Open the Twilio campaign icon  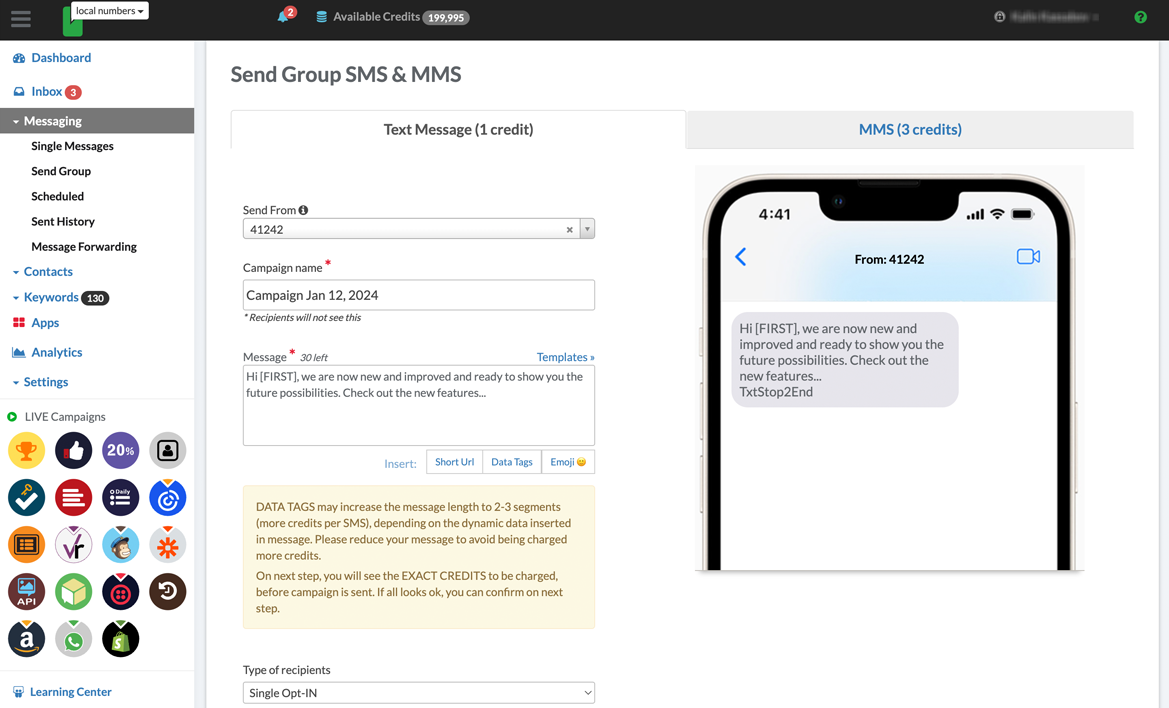pyautogui.click(x=120, y=591)
